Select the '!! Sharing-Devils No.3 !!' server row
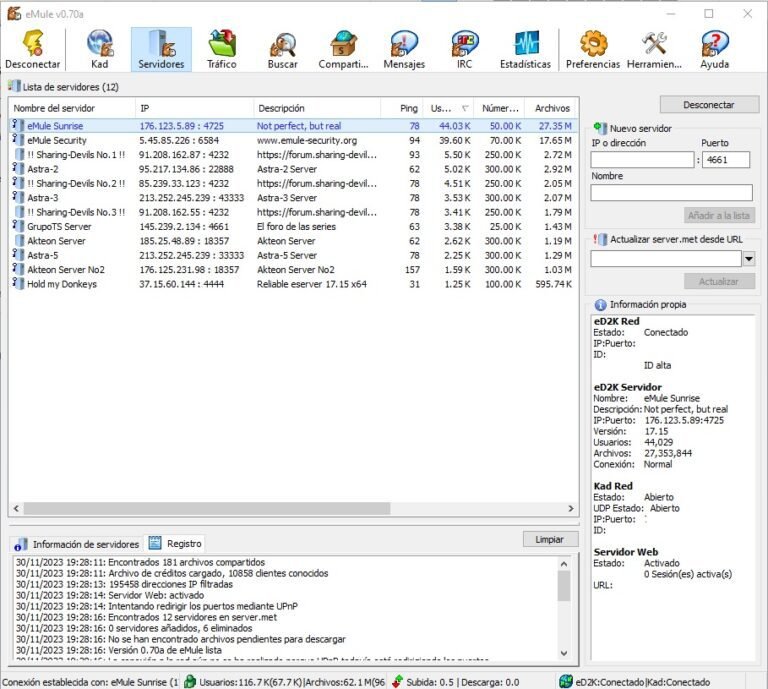The width and height of the screenshot is (768, 689). click(293, 212)
